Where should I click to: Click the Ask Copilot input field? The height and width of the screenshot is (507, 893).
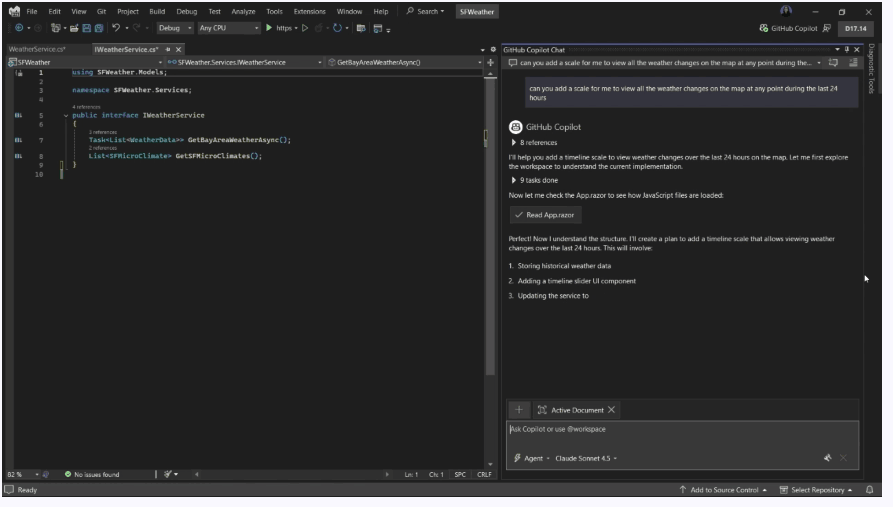tap(682, 430)
